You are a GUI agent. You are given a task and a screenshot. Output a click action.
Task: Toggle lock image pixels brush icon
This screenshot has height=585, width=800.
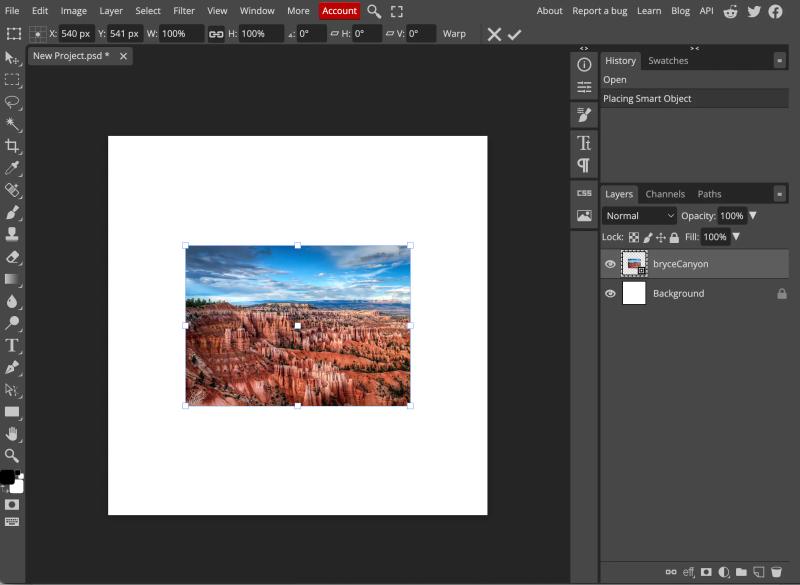click(647, 237)
